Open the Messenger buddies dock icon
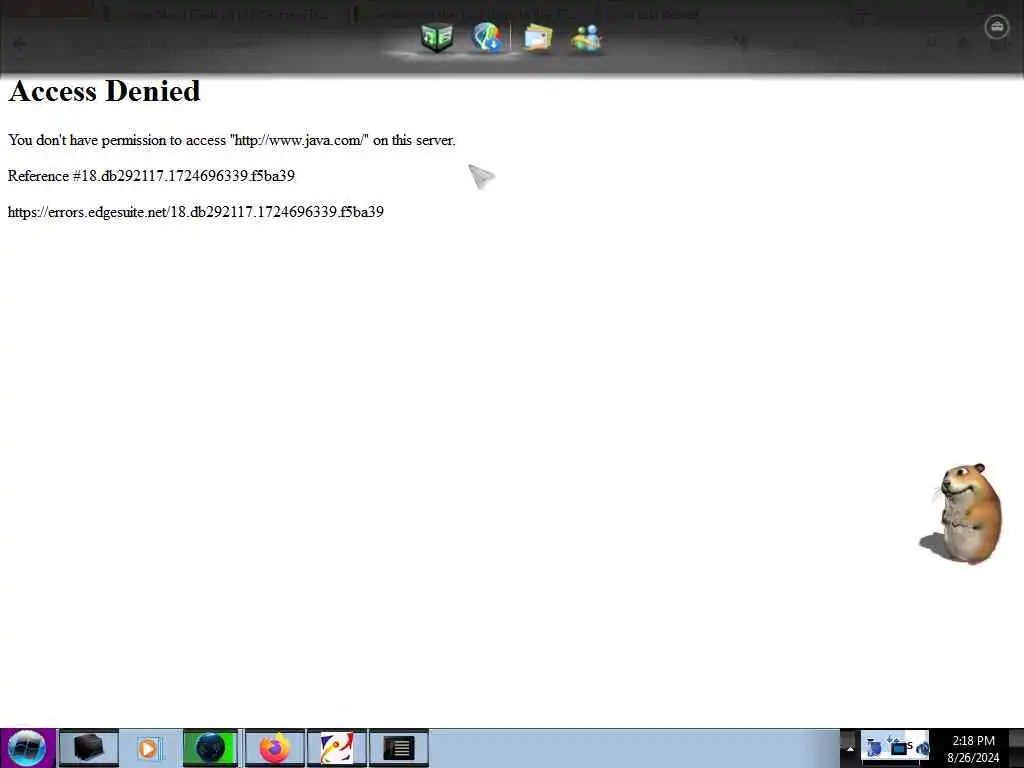 click(x=586, y=38)
